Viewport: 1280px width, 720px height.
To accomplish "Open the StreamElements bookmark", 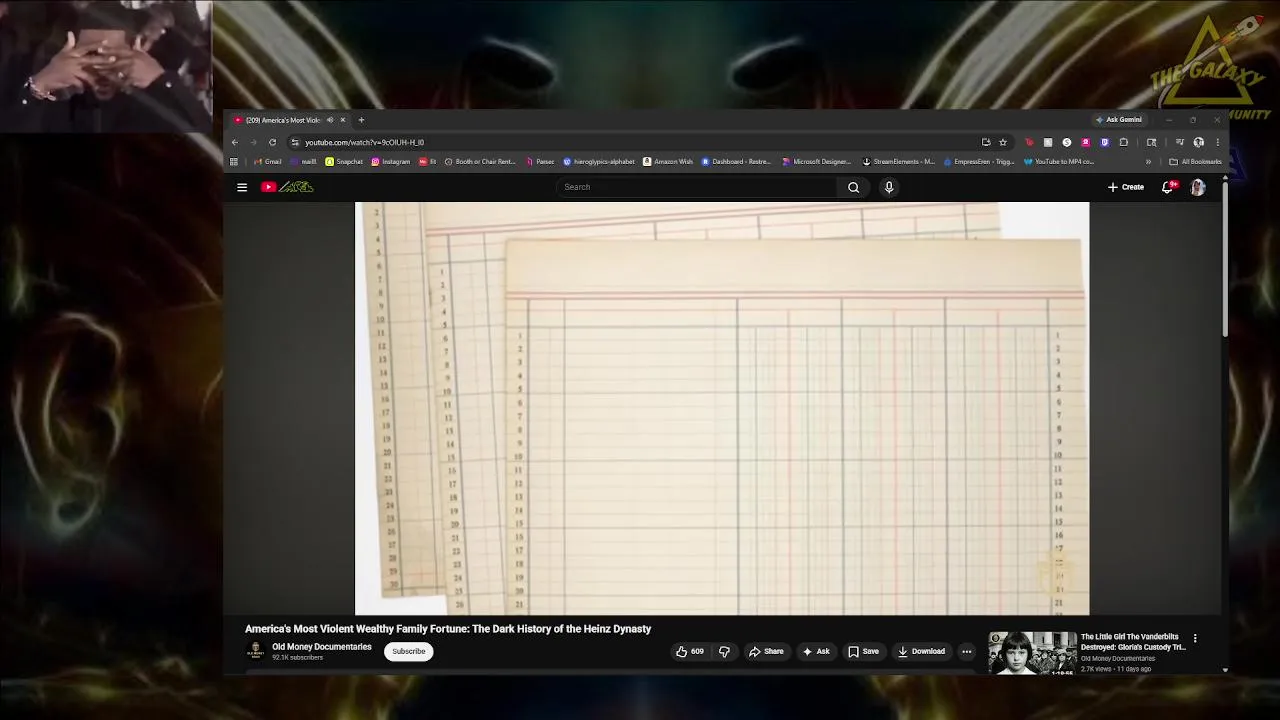I will (x=898, y=162).
